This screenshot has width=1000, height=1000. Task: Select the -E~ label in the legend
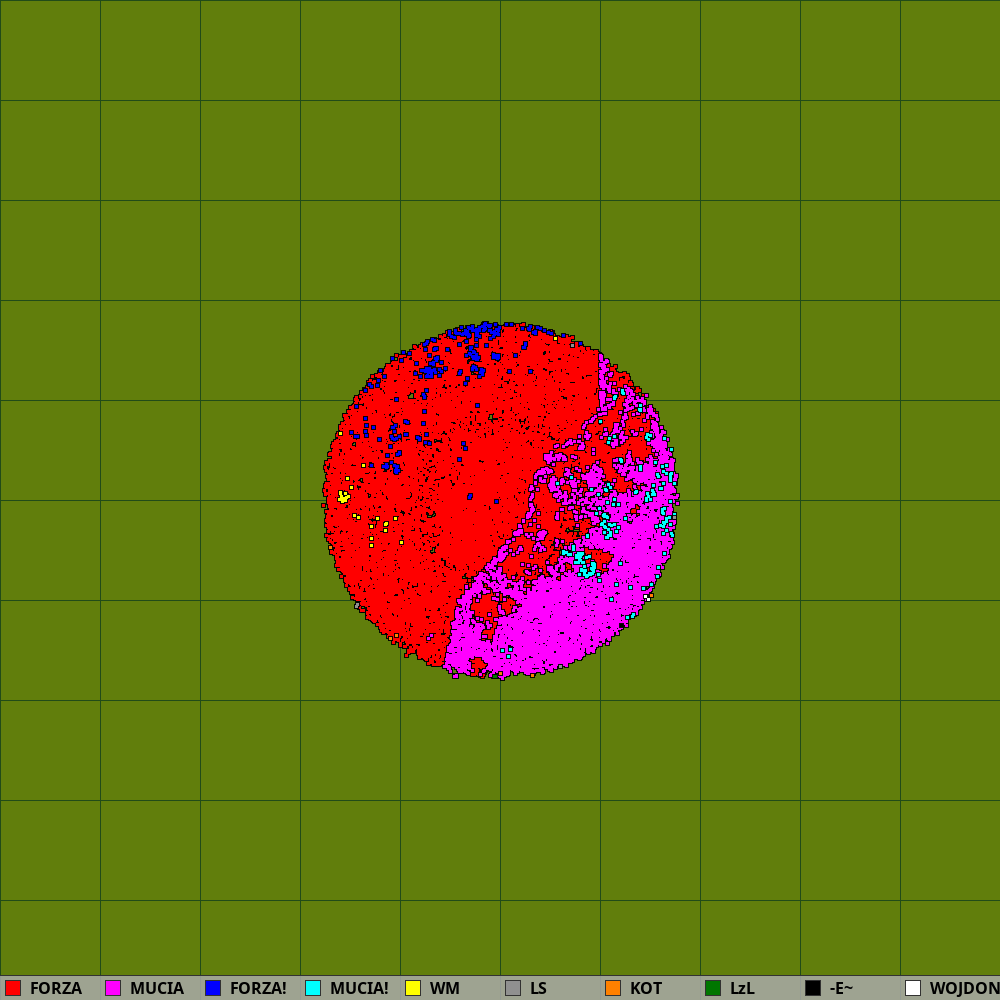tap(841, 989)
